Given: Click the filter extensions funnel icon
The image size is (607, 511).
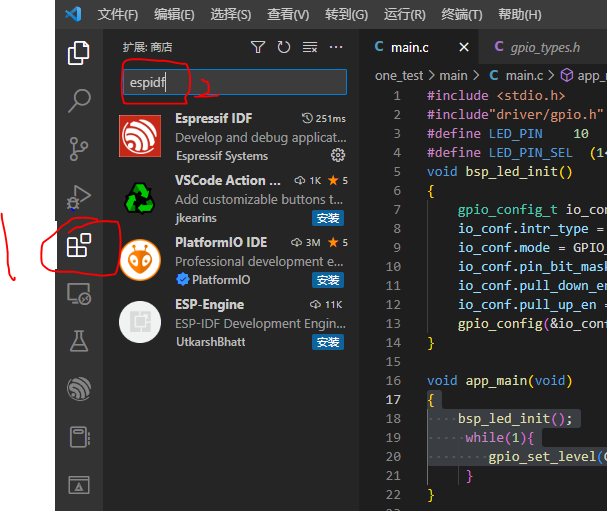Looking at the screenshot, I should [x=258, y=47].
